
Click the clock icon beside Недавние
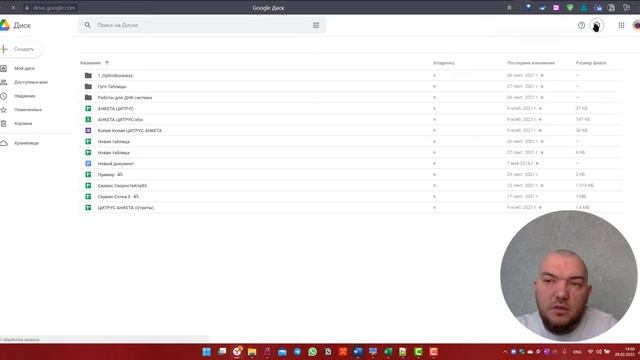click(4, 96)
